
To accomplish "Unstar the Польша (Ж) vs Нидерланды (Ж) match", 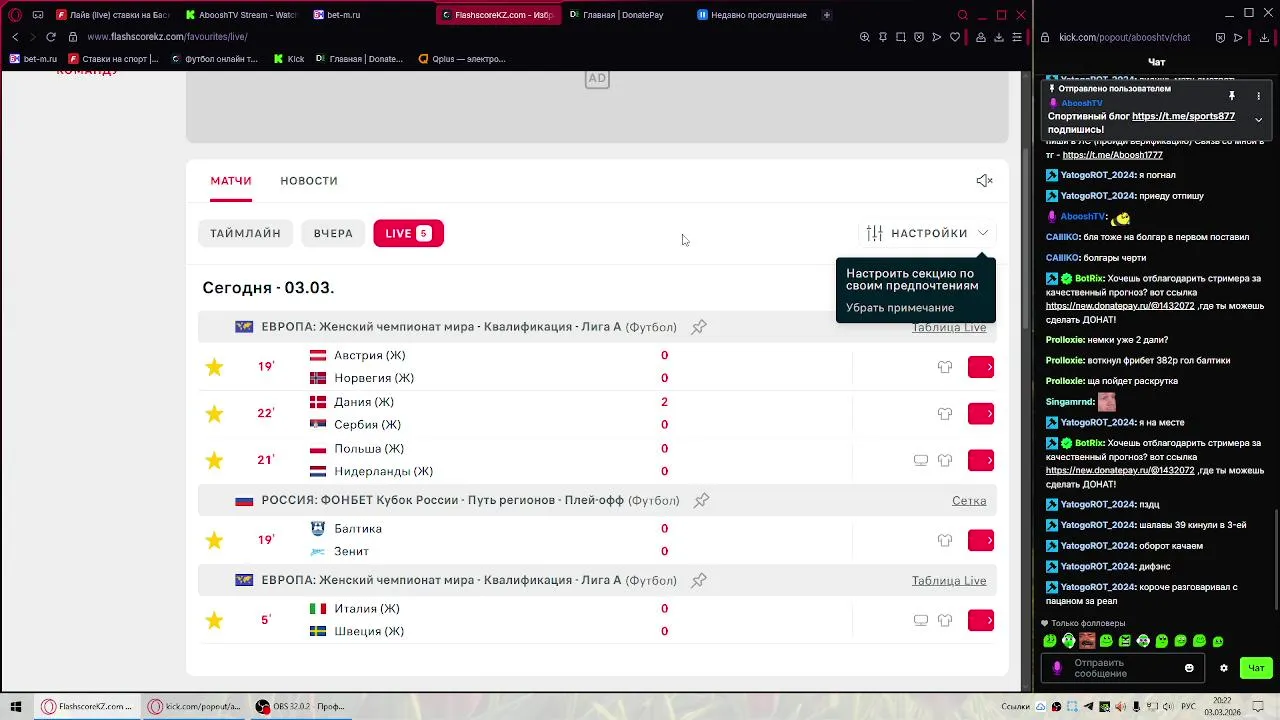I will [x=214, y=460].
